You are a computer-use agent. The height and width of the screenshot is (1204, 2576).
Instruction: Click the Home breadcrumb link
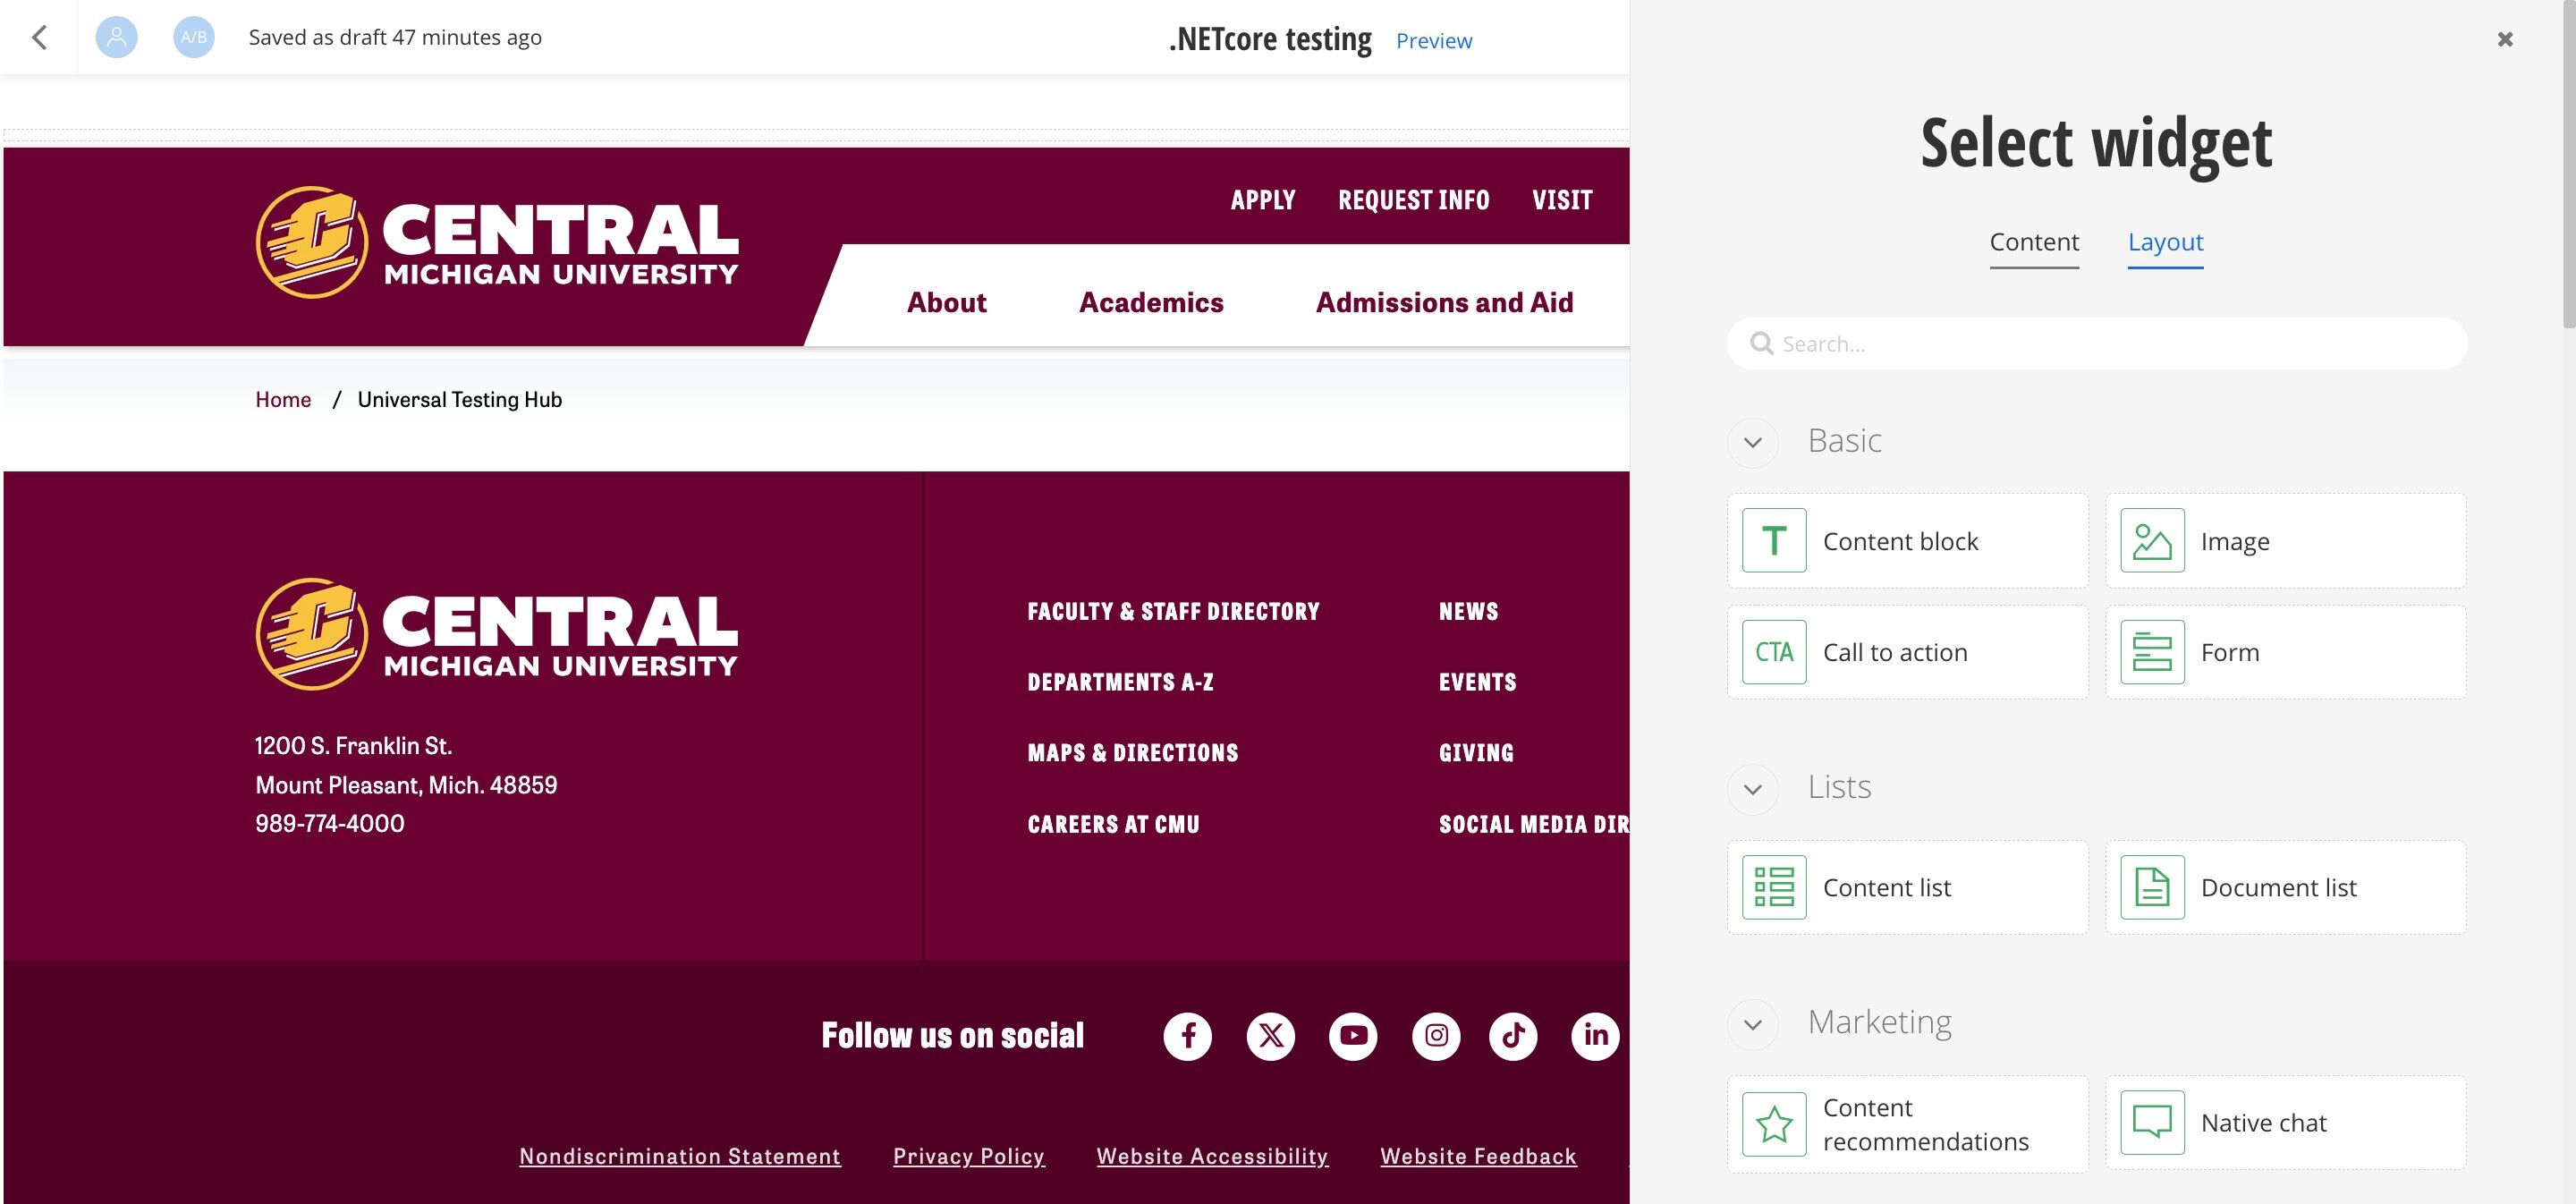tap(283, 400)
